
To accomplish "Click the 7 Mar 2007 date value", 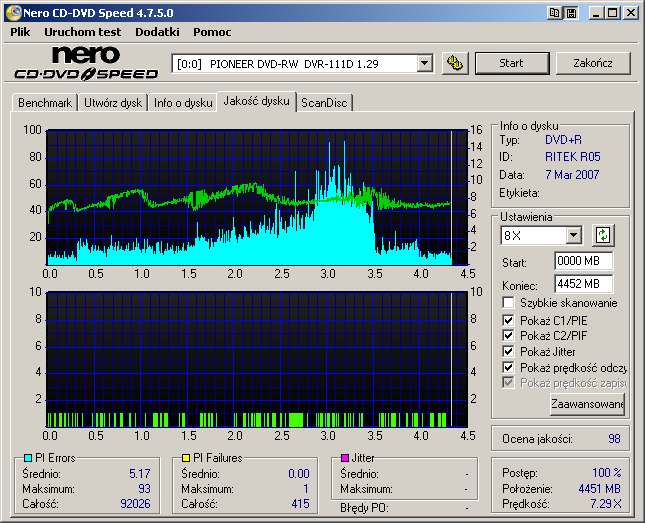I will click(x=572, y=174).
